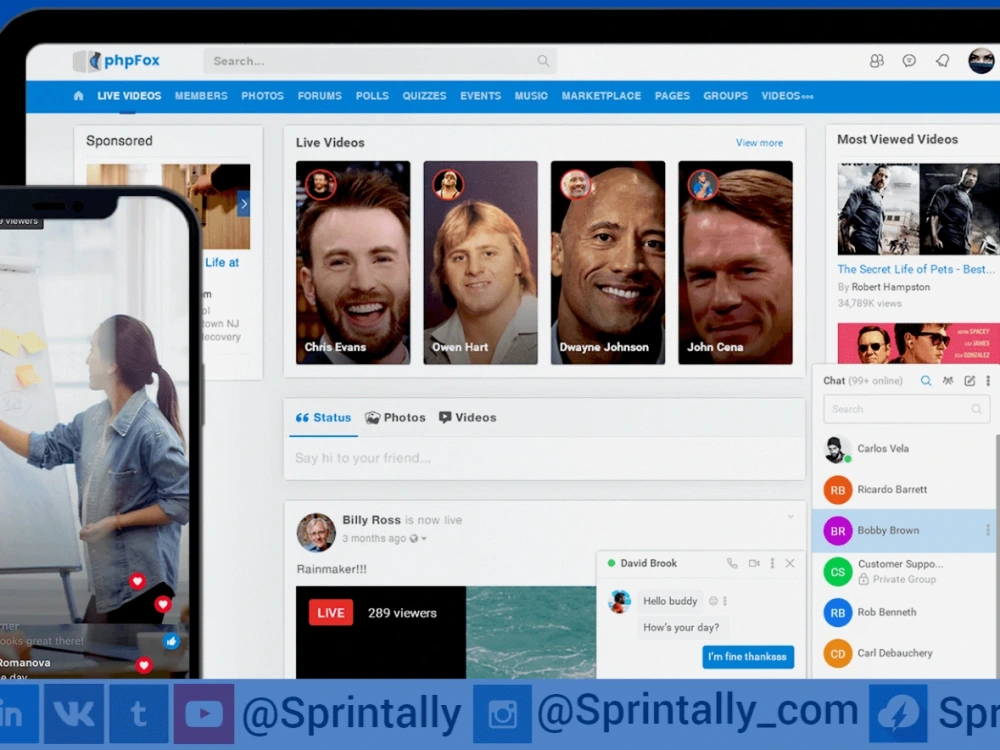Image resolution: width=1000 pixels, height=750 pixels.
Task: Open Ricardo Barrett chat contact
Action: pyautogui.click(x=906, y=490)
